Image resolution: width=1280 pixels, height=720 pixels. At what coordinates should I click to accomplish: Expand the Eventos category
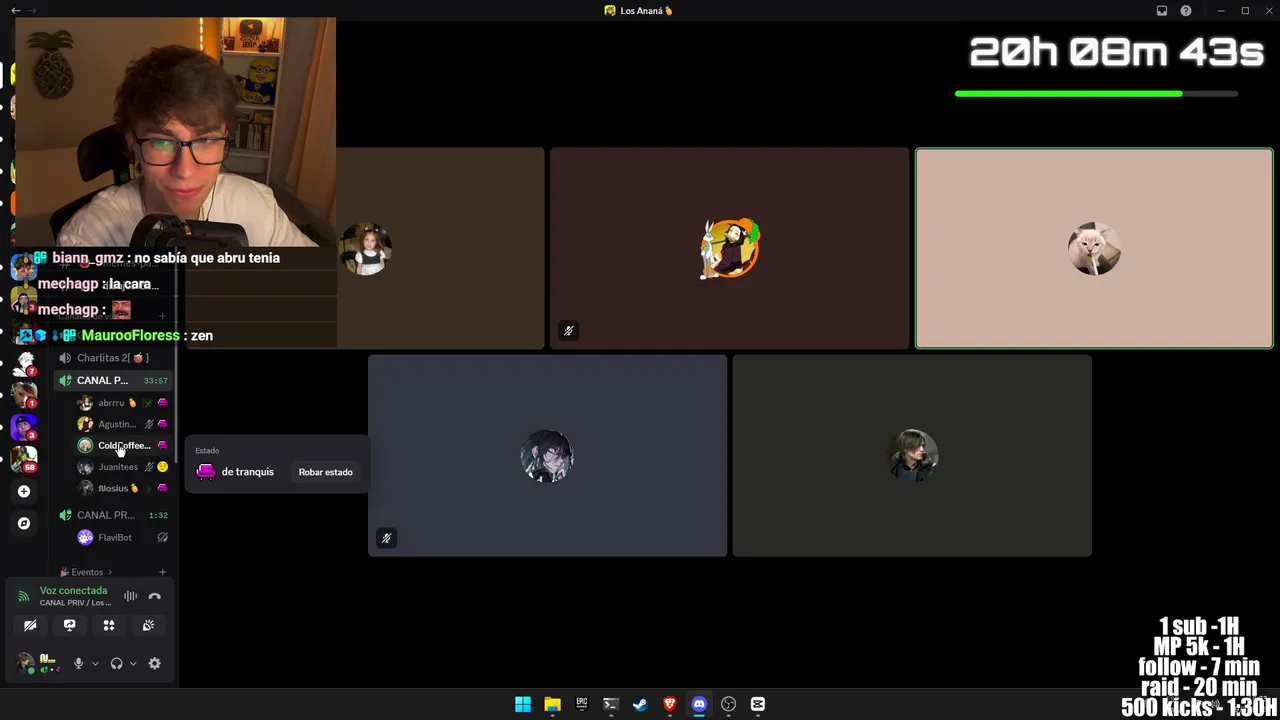(x=86, y=572)
